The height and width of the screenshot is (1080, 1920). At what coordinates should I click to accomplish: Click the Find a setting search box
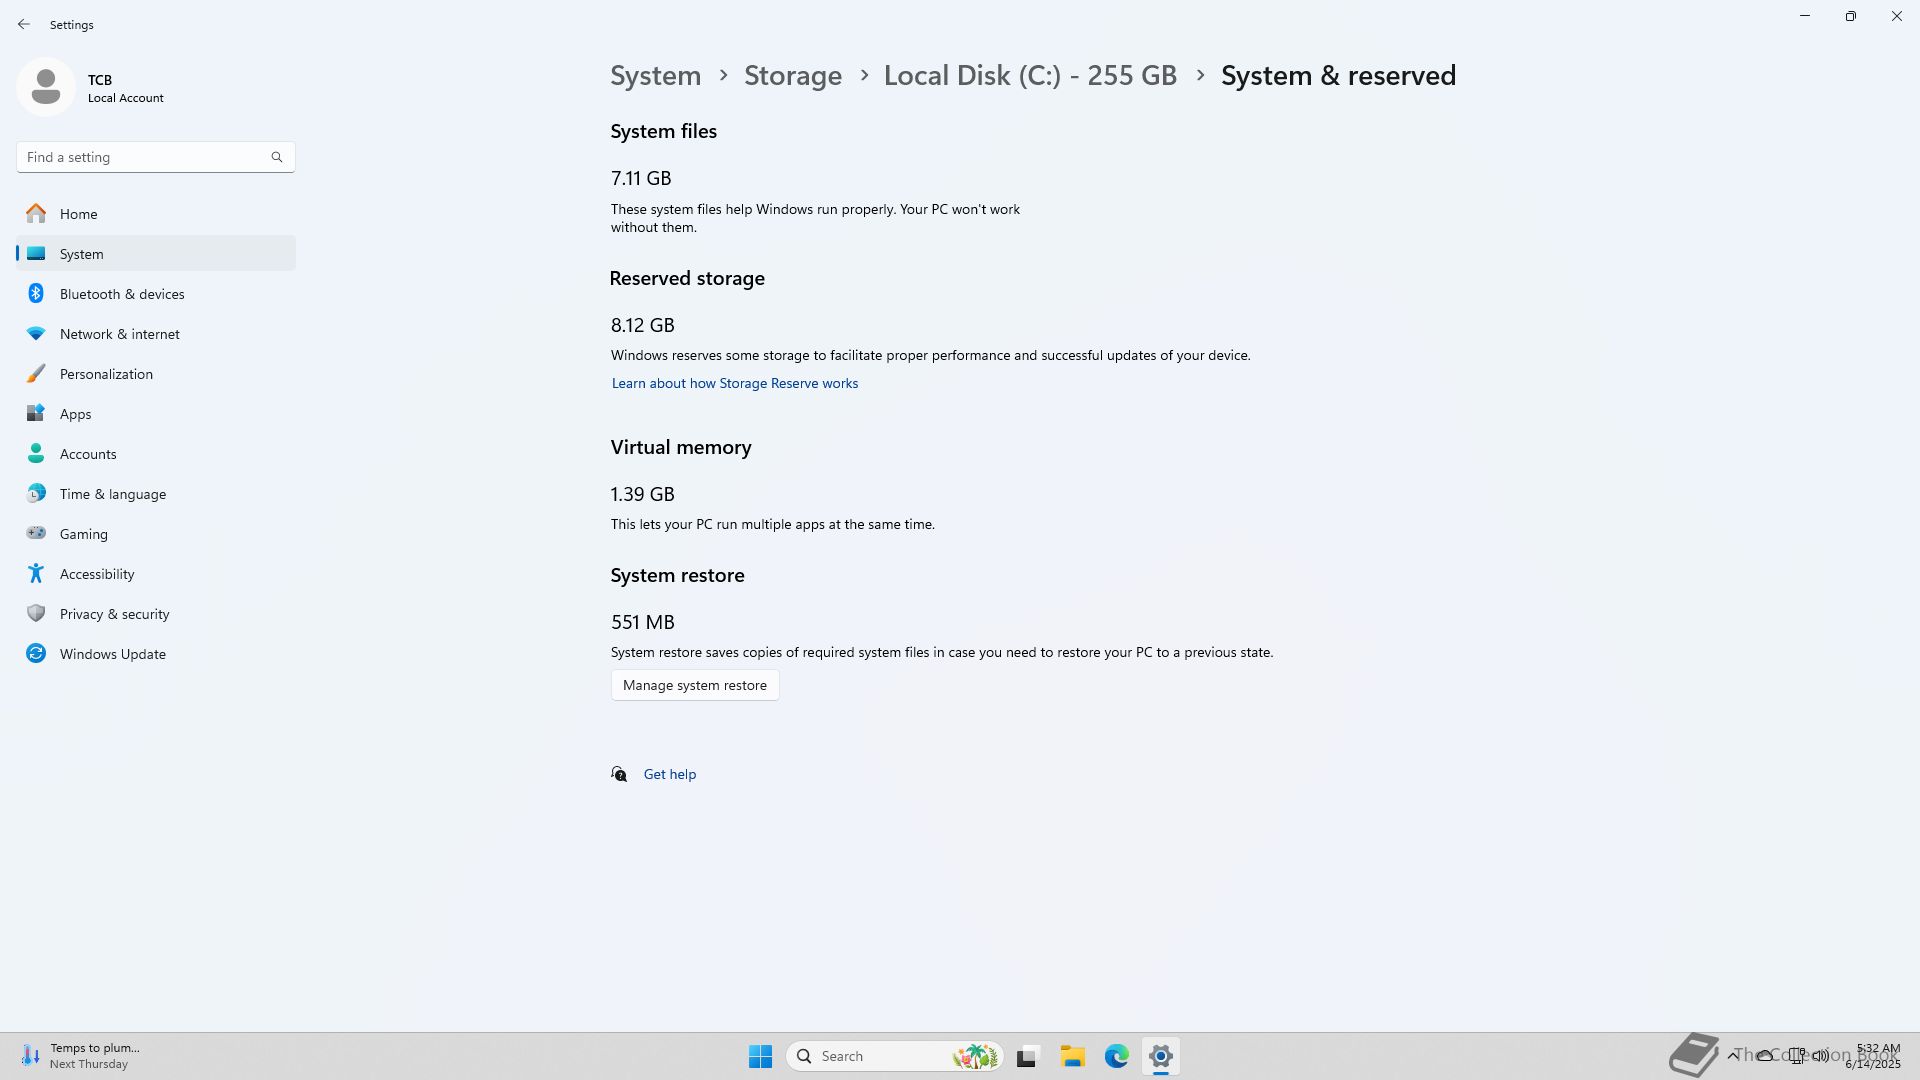145,157
